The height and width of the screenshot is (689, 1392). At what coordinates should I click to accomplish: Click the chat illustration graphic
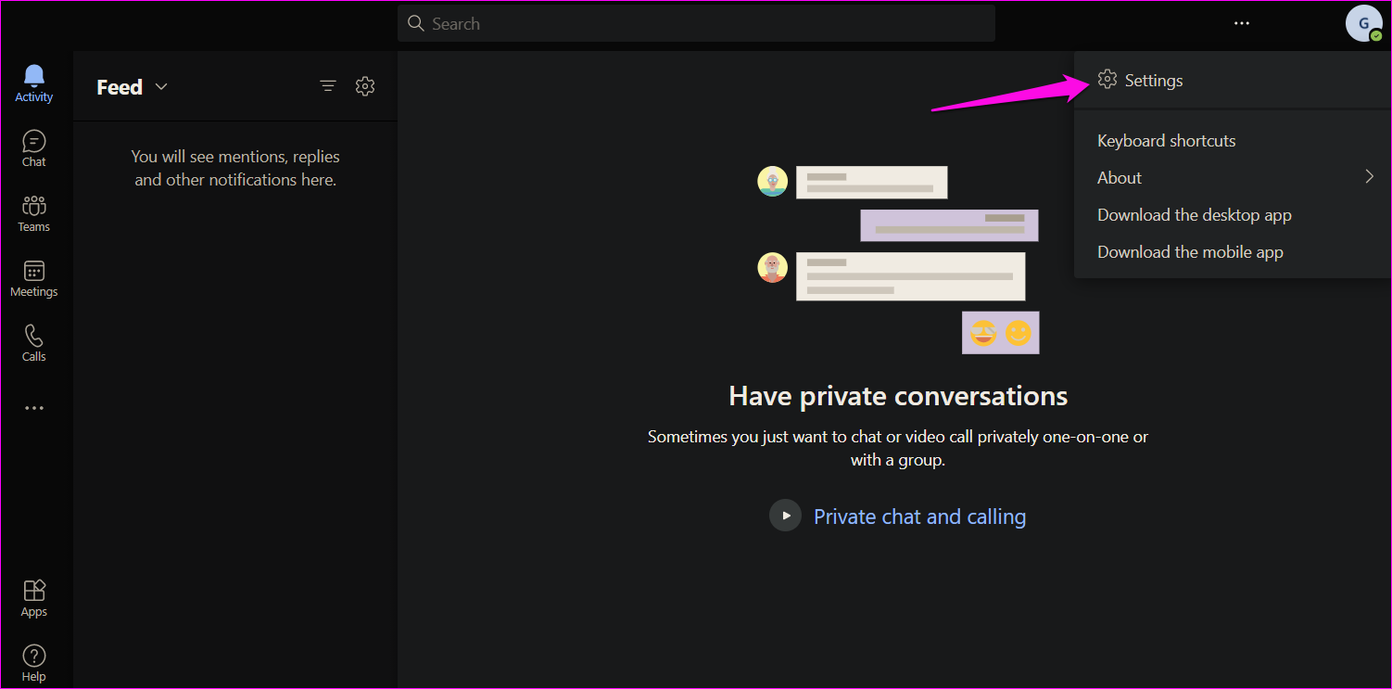click(898, 260)
